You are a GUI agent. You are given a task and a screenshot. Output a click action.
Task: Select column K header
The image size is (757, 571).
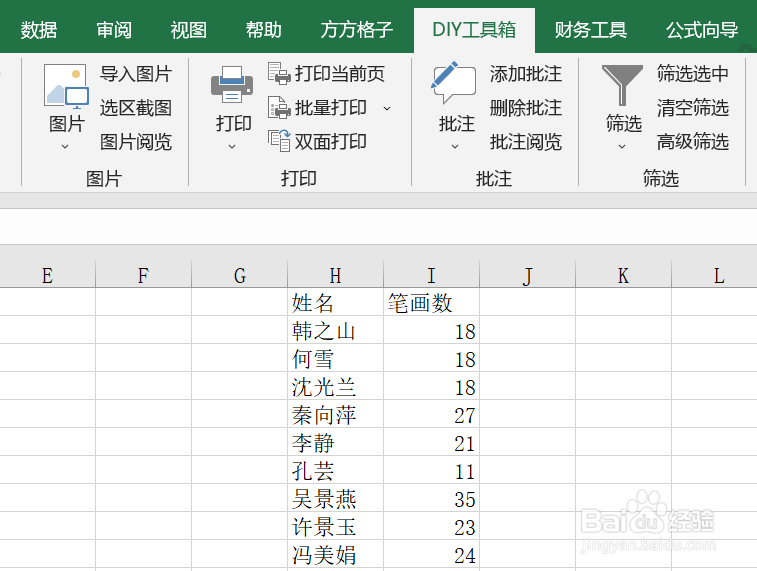pos(623,275)
